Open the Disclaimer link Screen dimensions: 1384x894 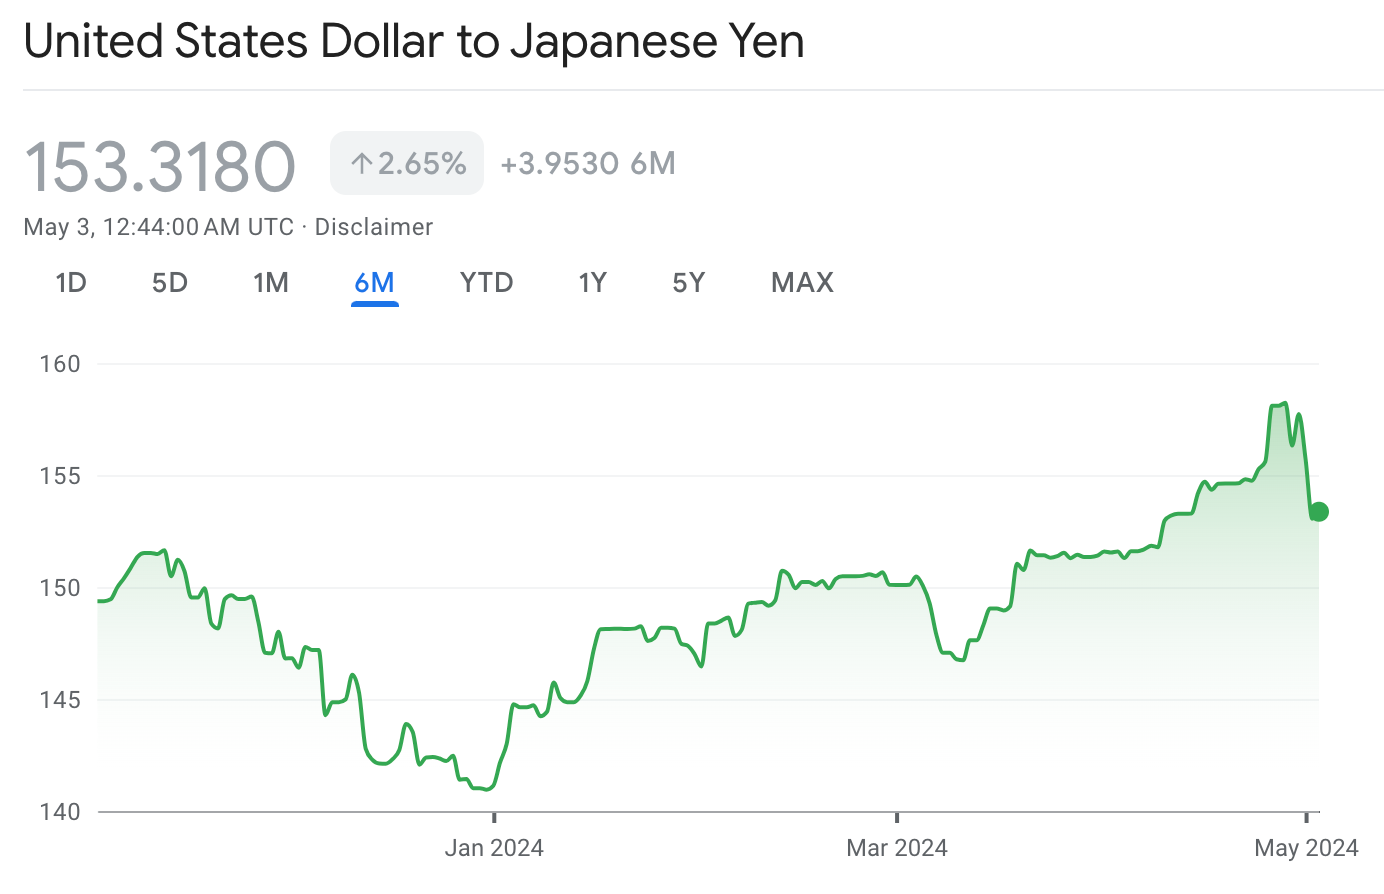click(373, 227)
